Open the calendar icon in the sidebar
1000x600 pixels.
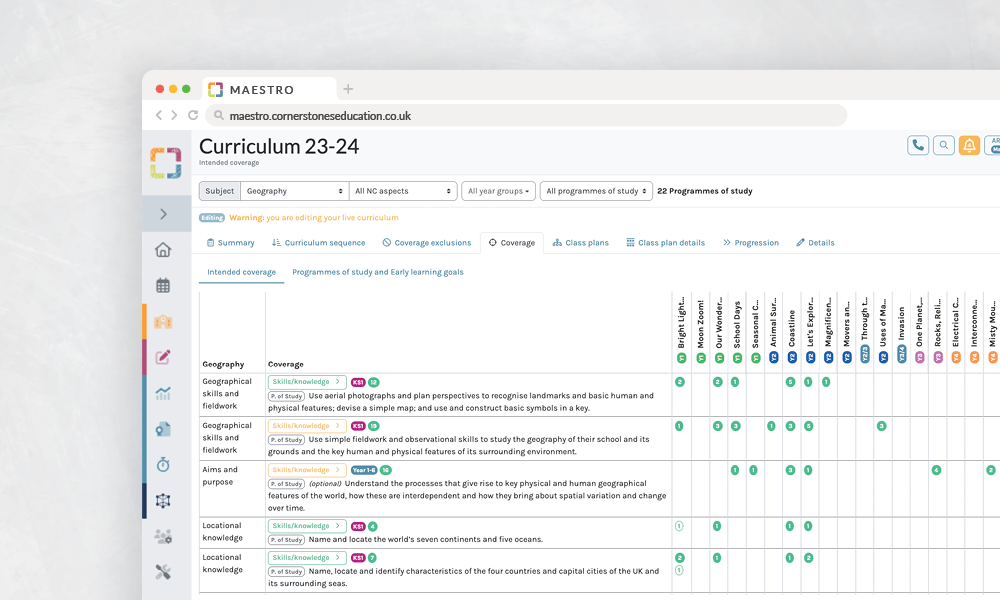coord(163,286)
